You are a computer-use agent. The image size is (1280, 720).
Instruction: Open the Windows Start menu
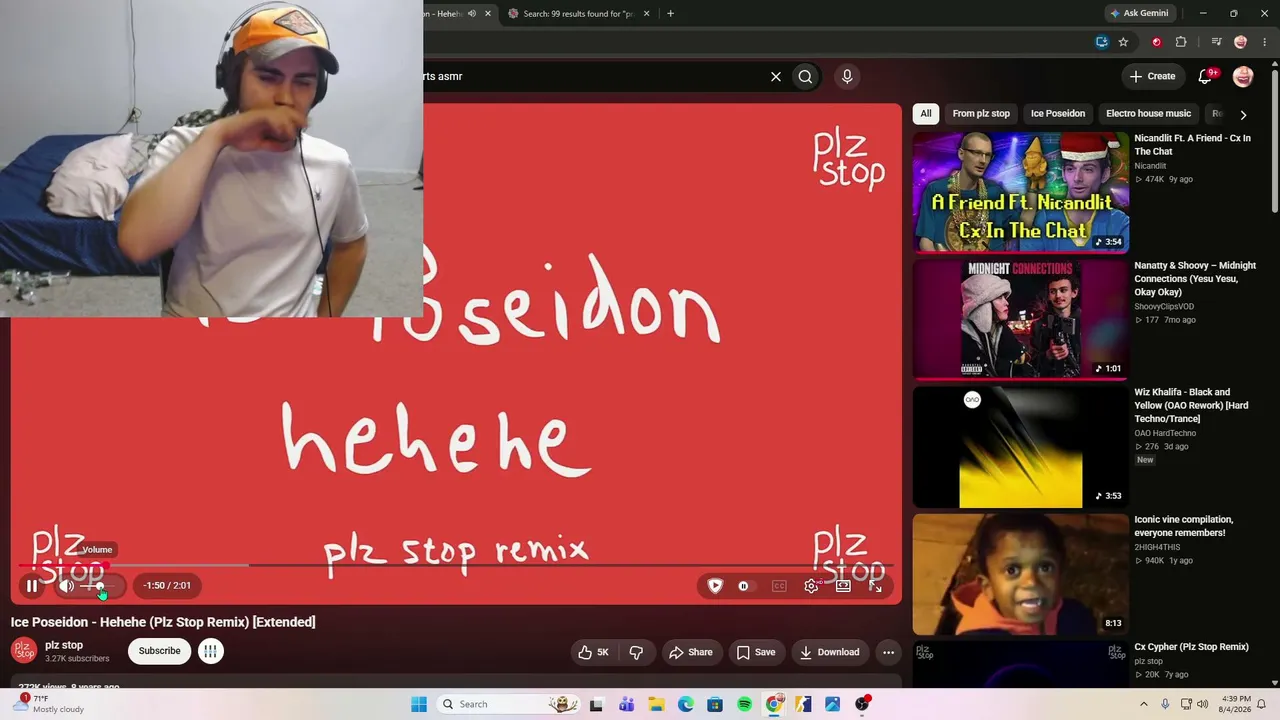419,704
